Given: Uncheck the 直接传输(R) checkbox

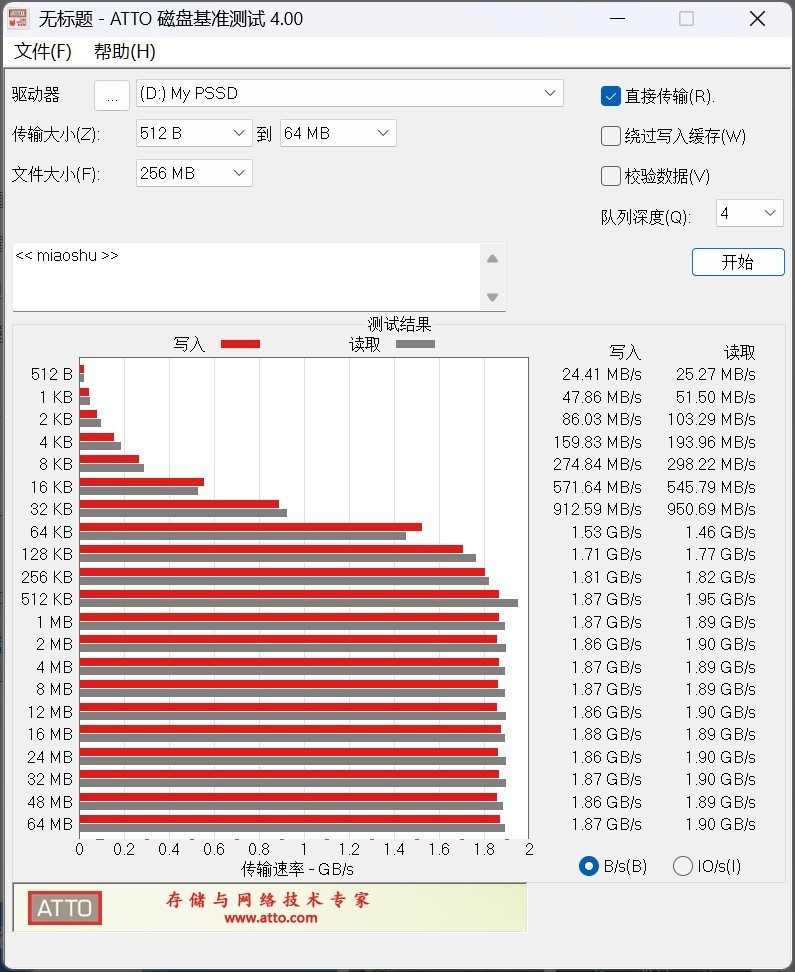Looking at the screenshot, I should [610, 96].
